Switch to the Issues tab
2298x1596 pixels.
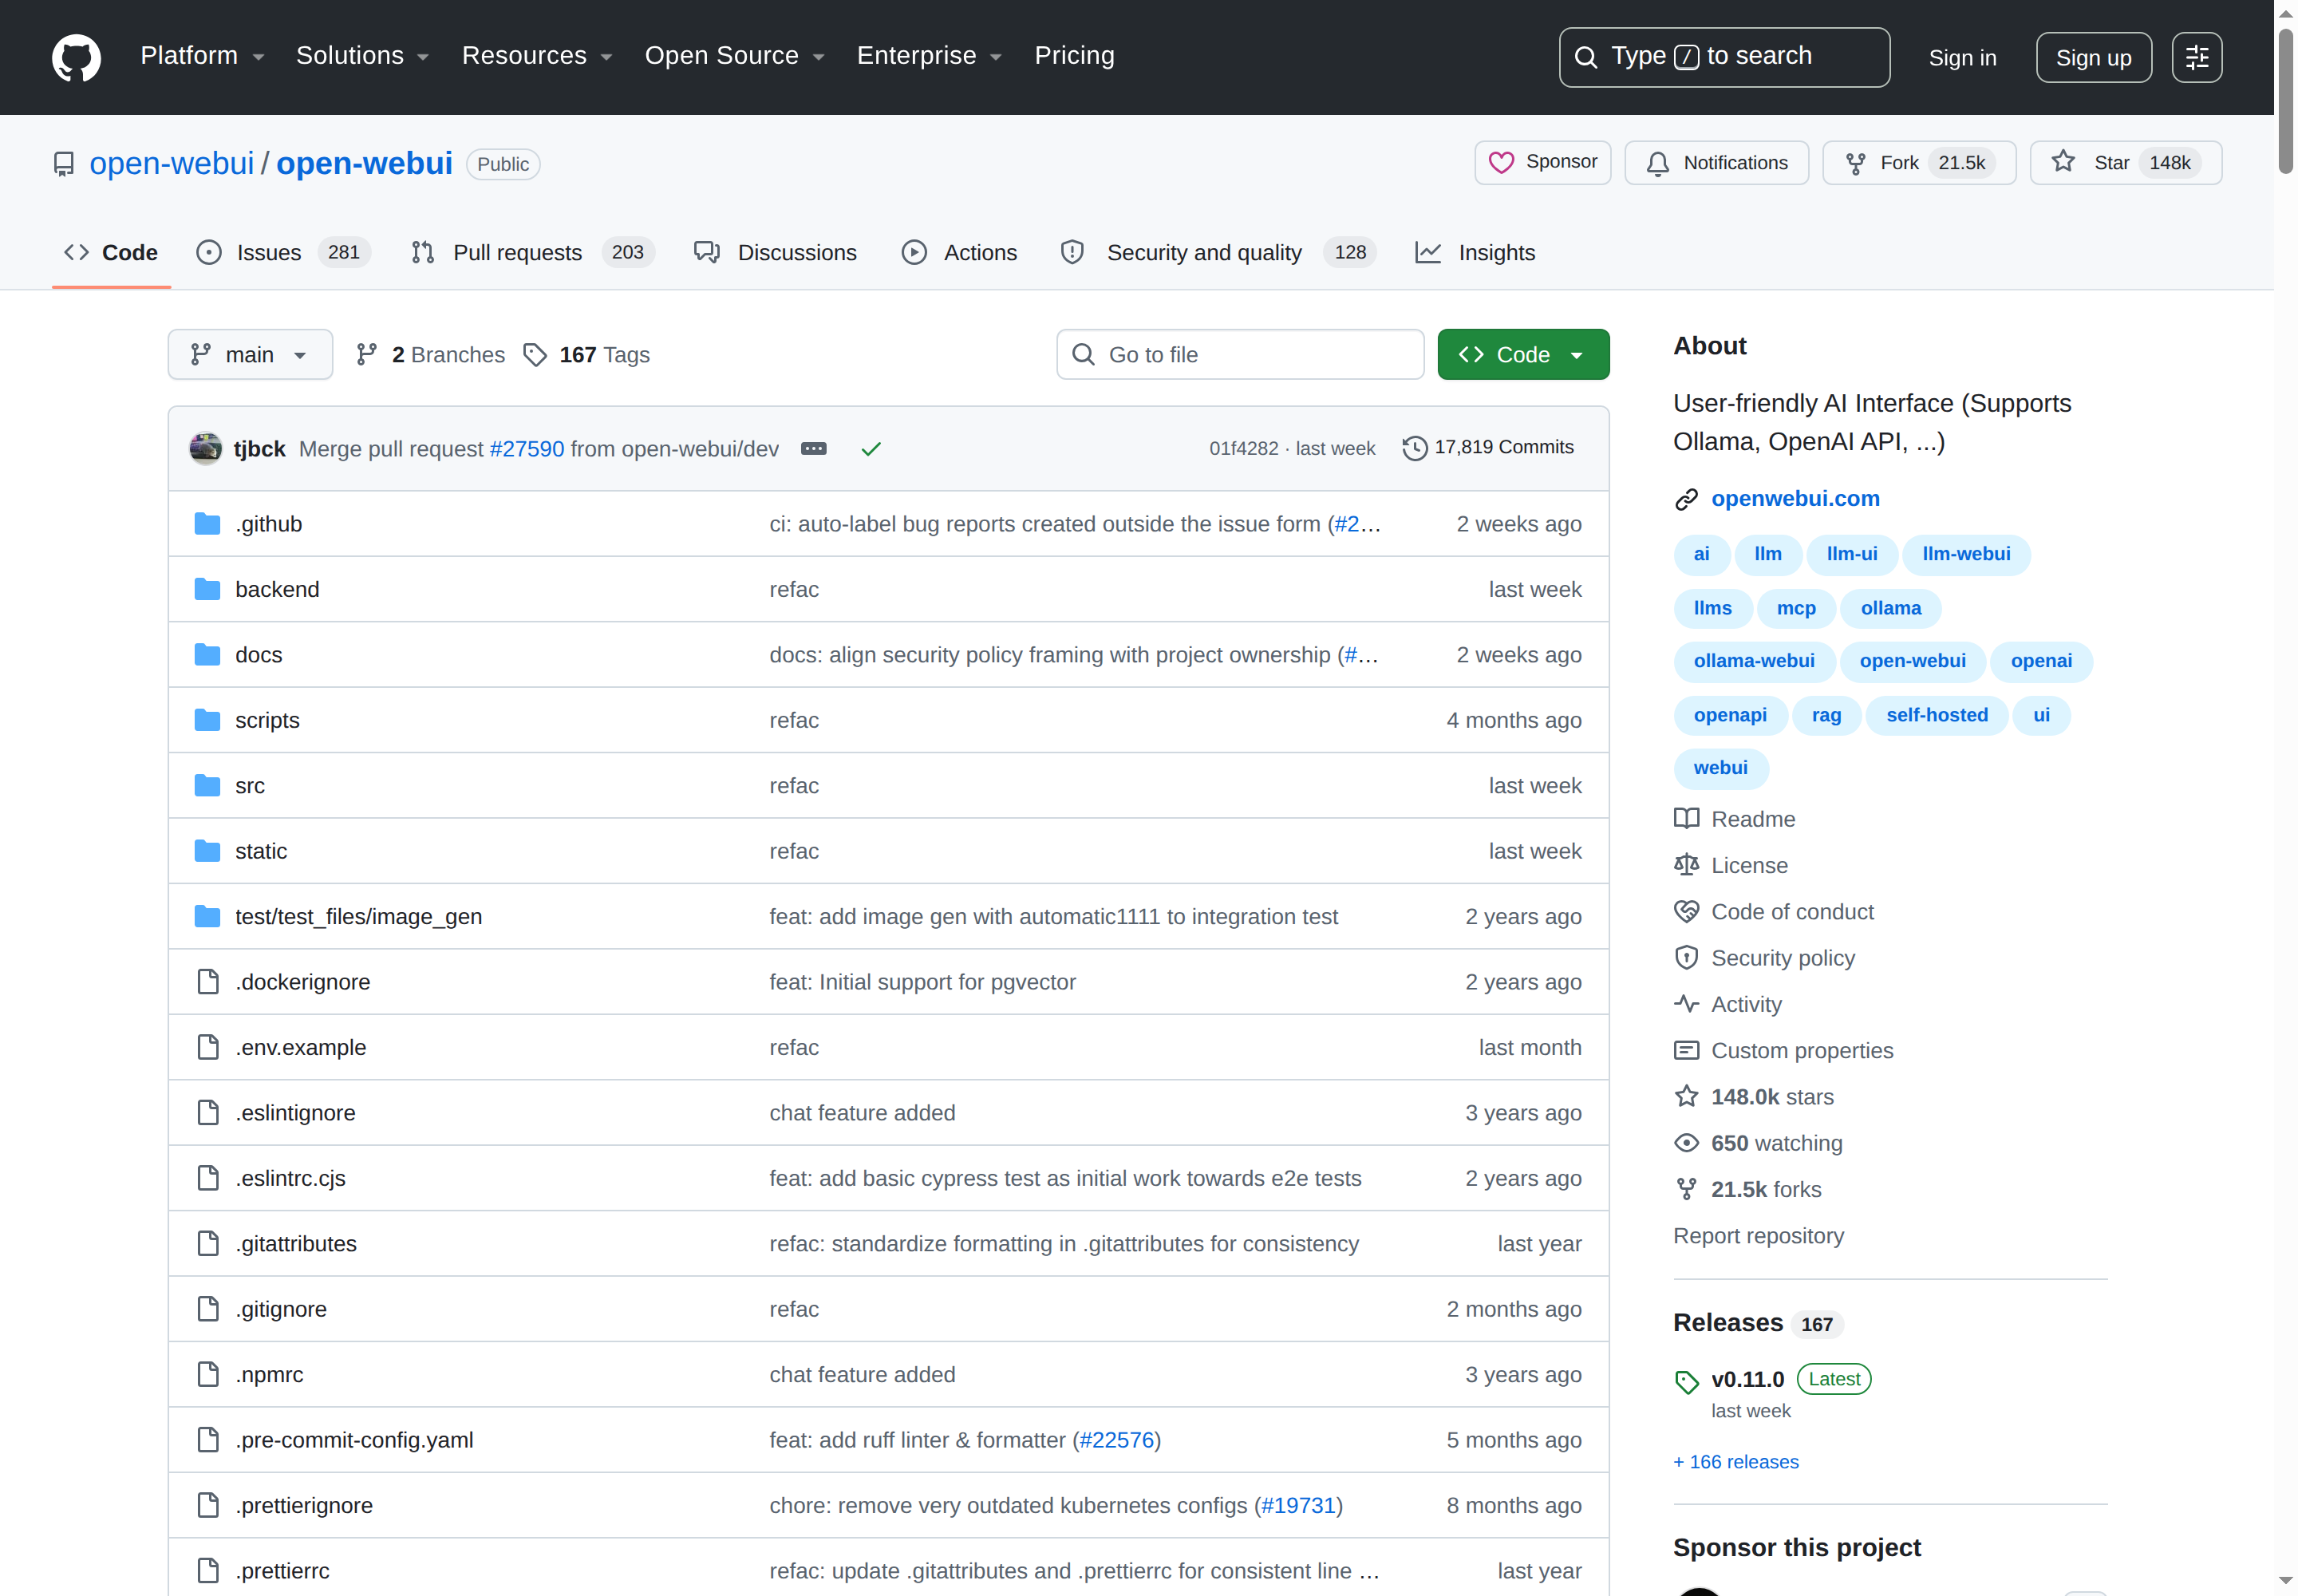point(283,253)
